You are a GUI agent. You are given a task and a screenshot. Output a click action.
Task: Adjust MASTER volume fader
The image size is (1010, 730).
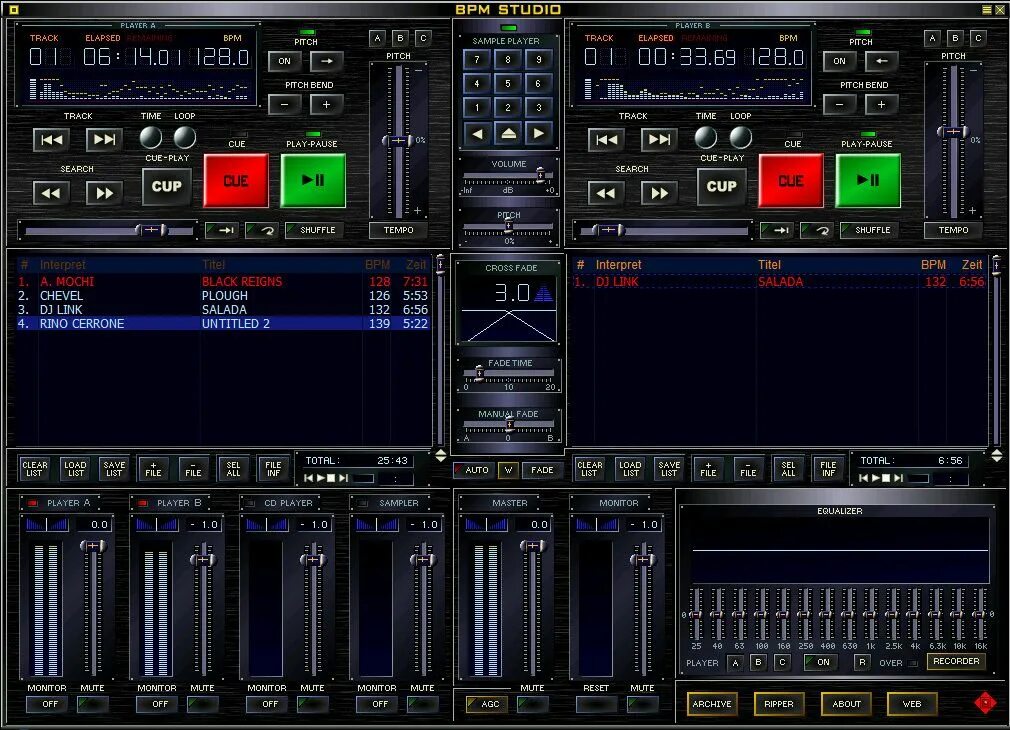point(533,546)
